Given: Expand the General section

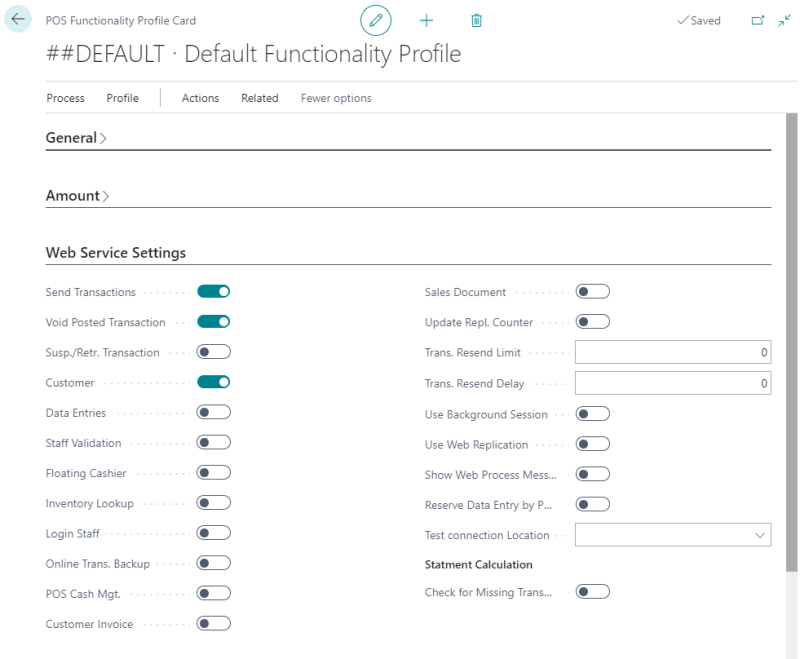Looking at the screenshot, I should click(x=70, y=138).
